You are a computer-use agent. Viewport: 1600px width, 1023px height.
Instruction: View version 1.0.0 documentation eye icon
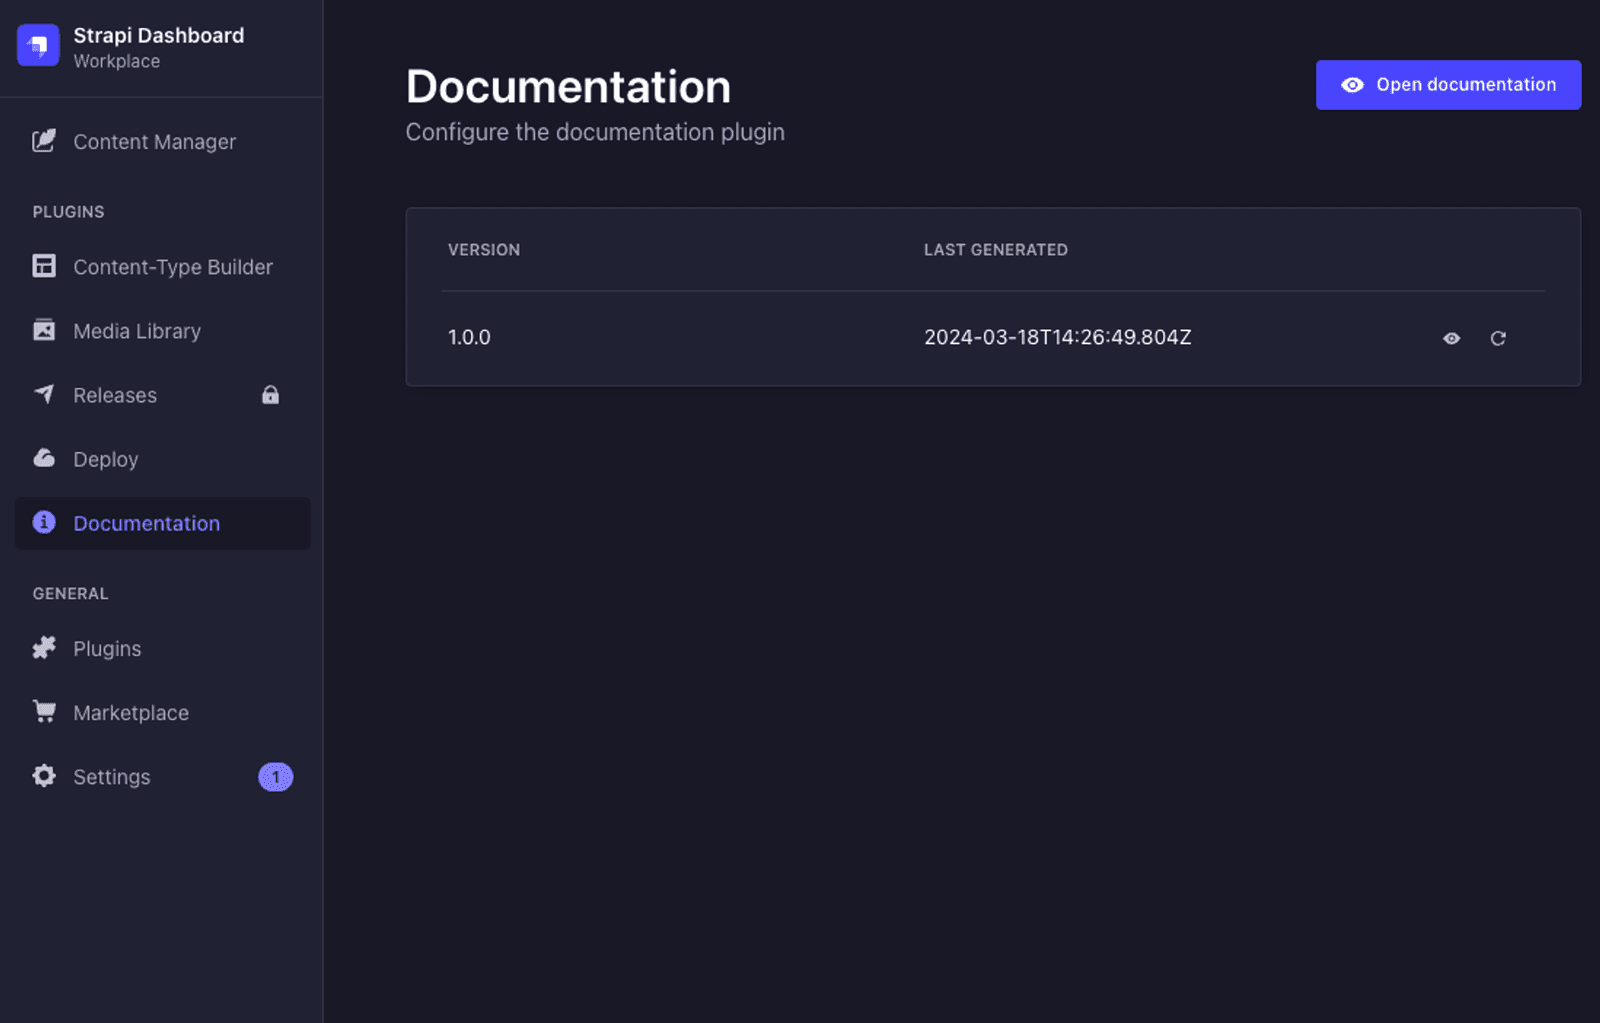(1451, 339)
